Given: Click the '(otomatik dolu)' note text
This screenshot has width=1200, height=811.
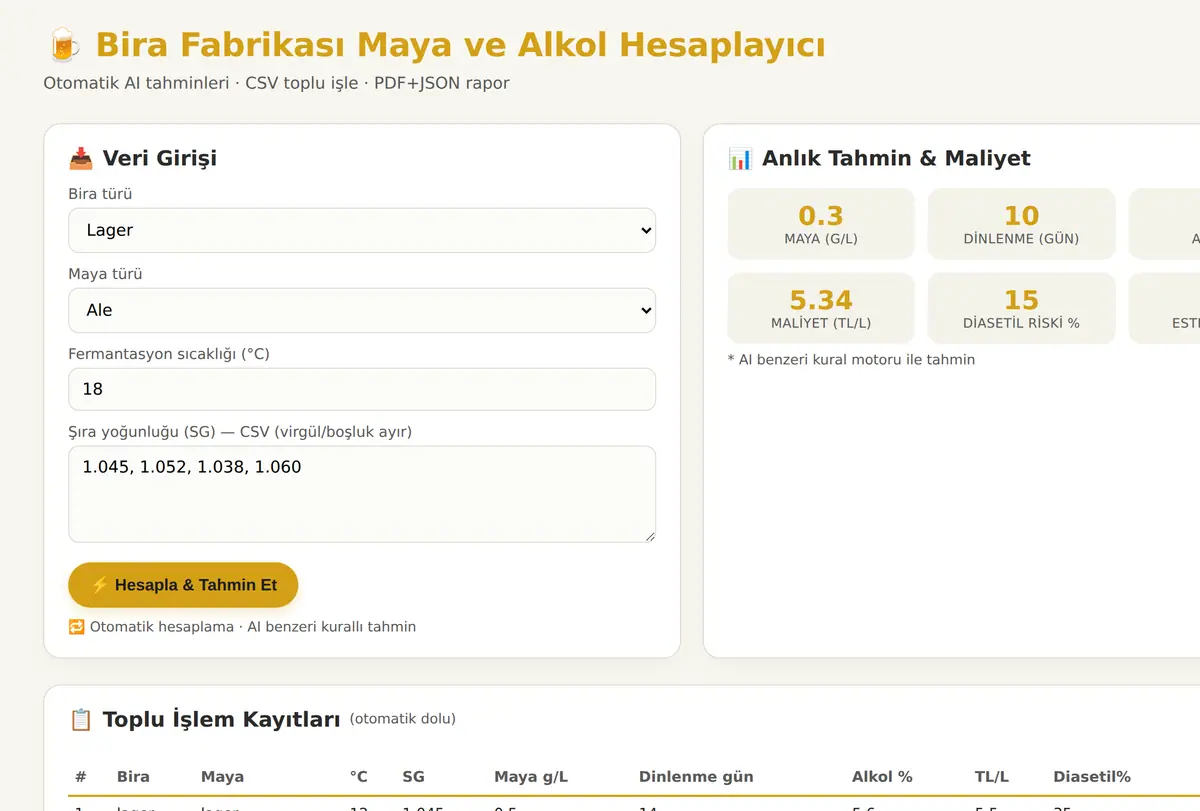Looking at the screenshot, I should pyautogui.click(x=403, y=718).
